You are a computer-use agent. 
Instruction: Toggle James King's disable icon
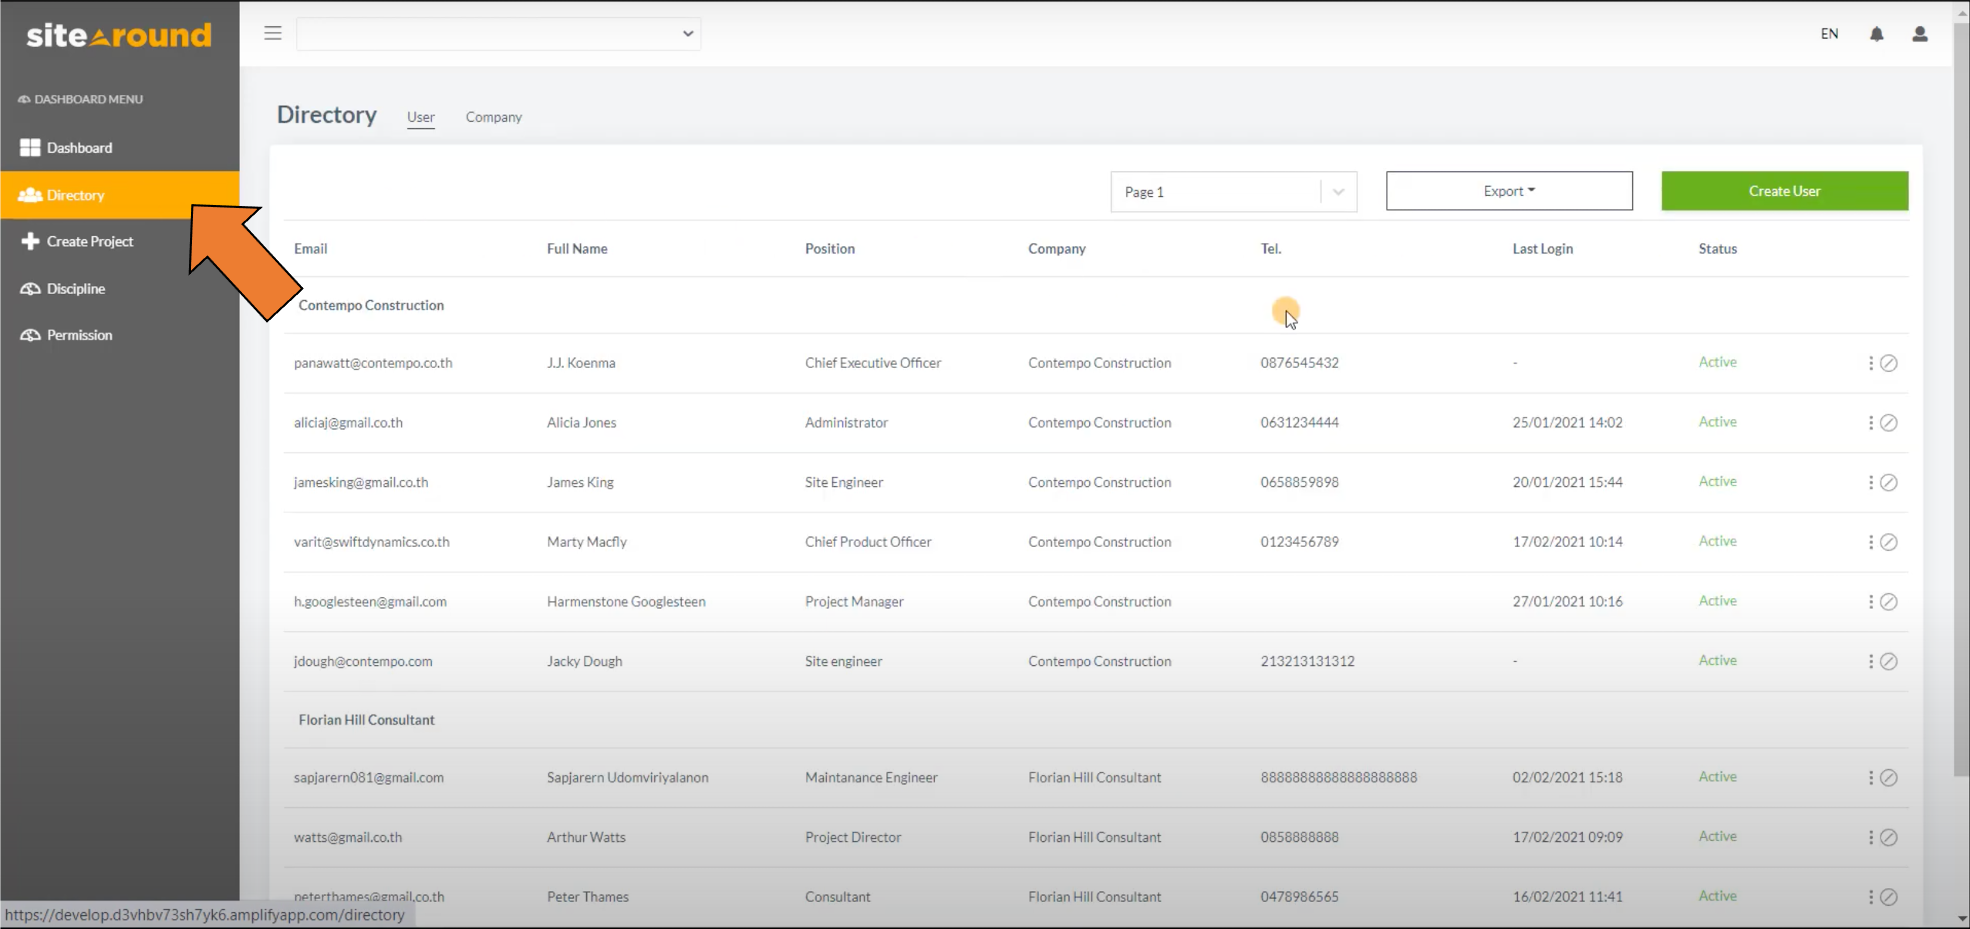coord(1888,482)
